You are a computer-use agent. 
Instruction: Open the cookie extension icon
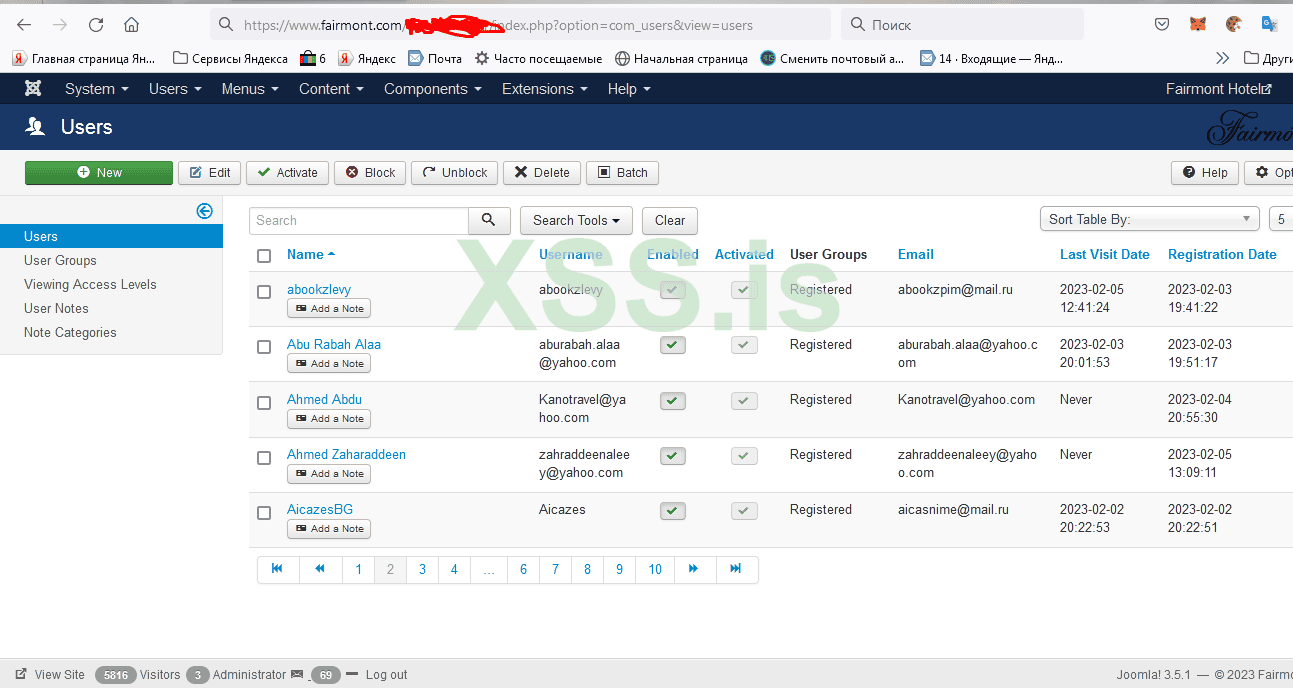[1233, 25]
